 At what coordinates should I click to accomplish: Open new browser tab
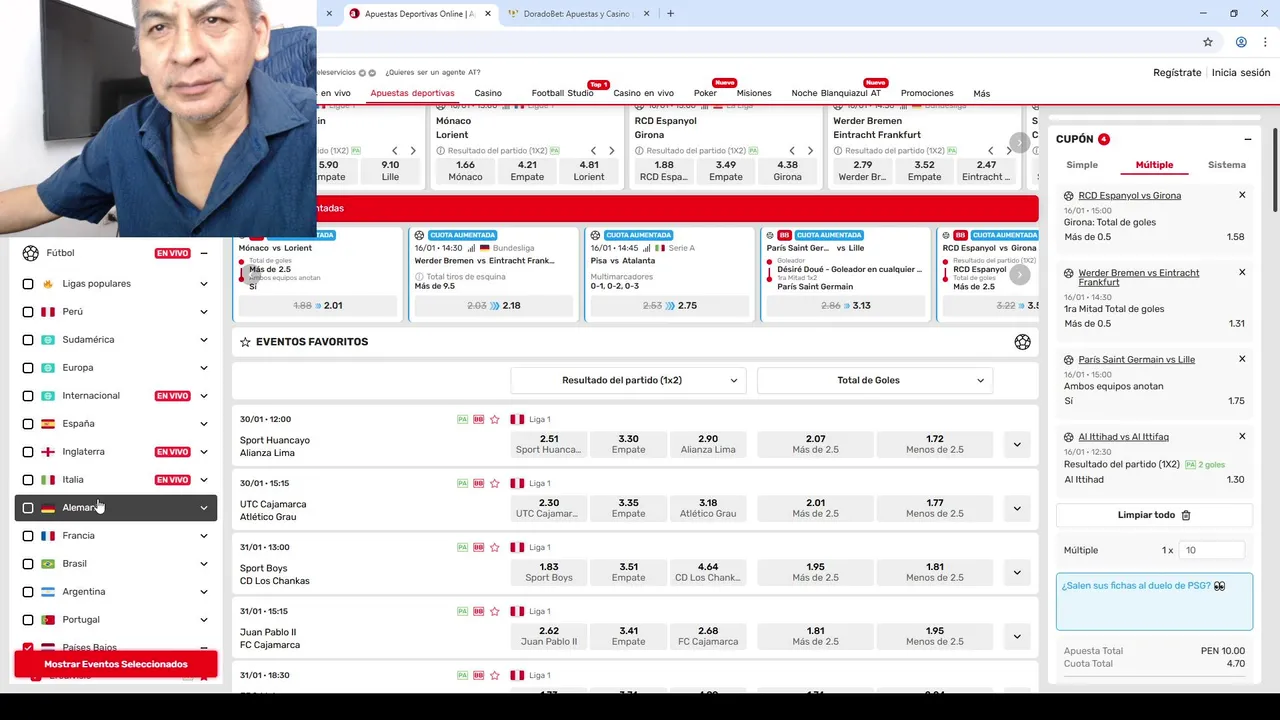pos(670,14)
